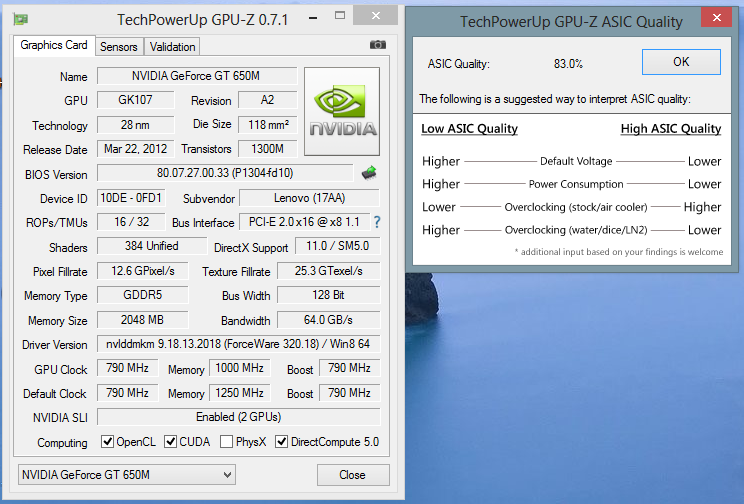Click the Shaders field 384 Unified
The width and height of the screenshot is (744, 504).
click(x=152, y=246)
